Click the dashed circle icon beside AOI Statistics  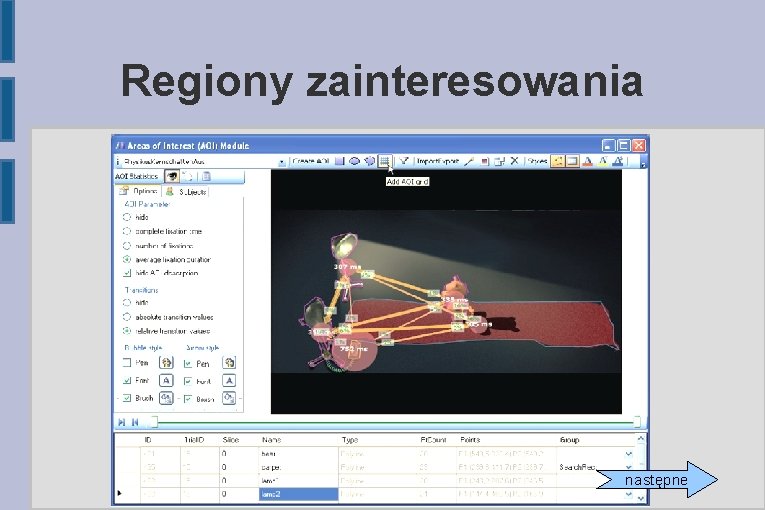tap(187, 176)
